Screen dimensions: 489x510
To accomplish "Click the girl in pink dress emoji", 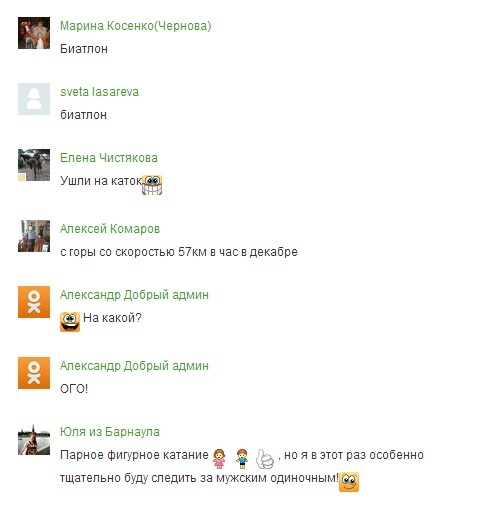I will pos(219,459).
